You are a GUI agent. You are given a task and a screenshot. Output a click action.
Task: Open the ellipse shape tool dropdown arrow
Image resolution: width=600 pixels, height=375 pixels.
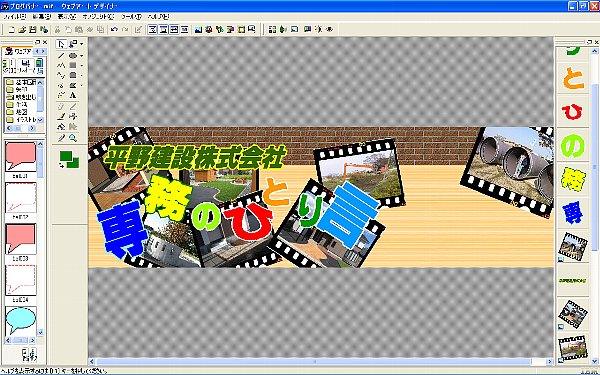pyautogui.click(x=82, y=56)
